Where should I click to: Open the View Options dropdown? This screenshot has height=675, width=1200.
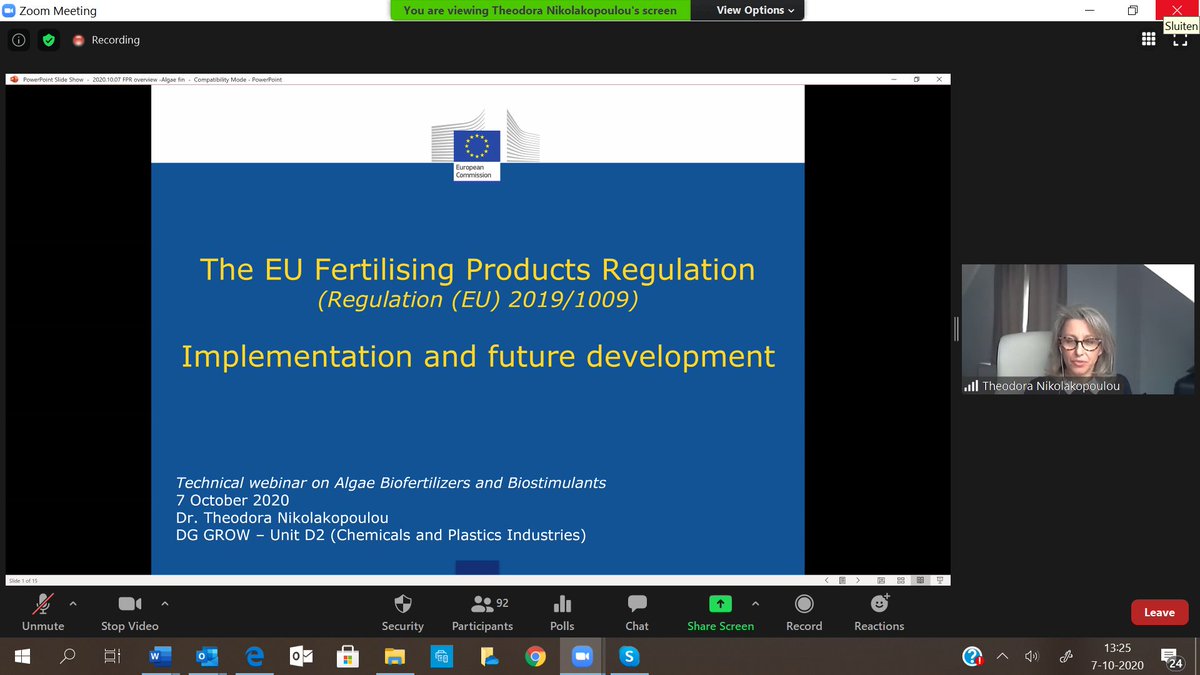click(x=755, y=10)
